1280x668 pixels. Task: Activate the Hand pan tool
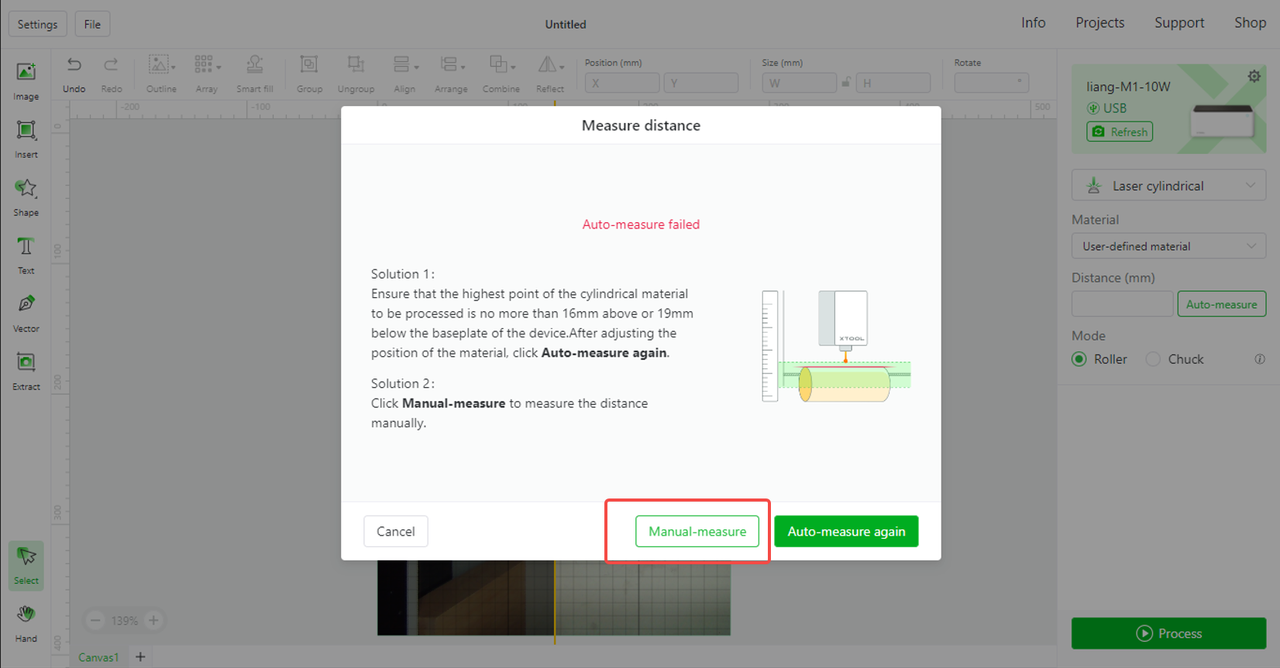point(26,614)
